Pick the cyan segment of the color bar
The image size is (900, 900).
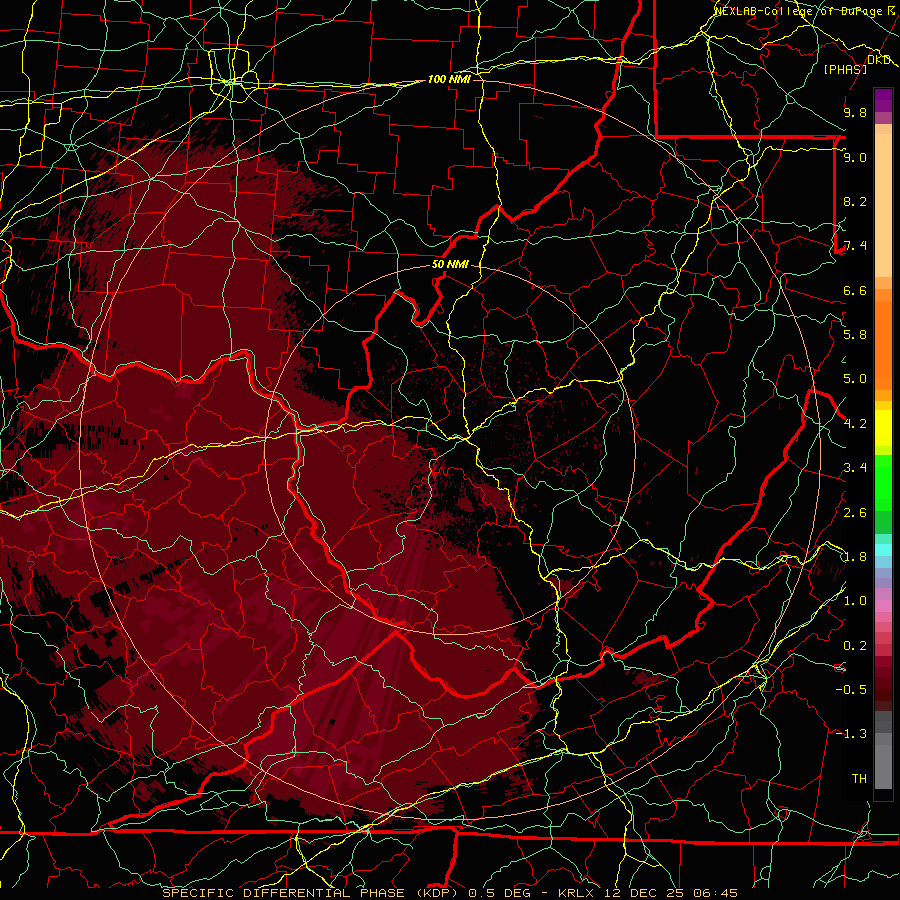(883, 550)
